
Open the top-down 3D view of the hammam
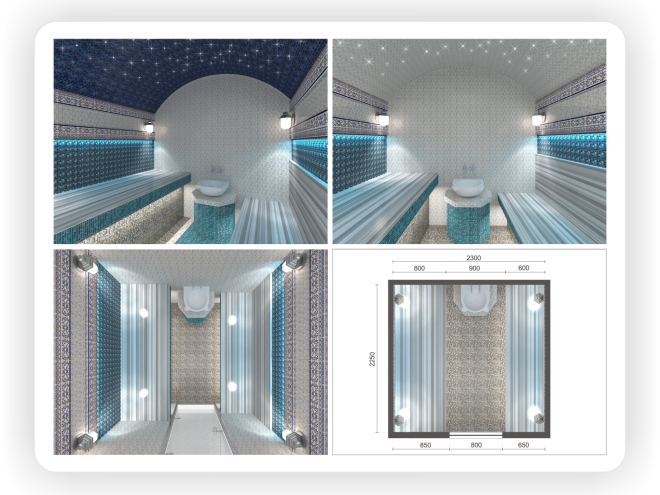coord(190,352)
